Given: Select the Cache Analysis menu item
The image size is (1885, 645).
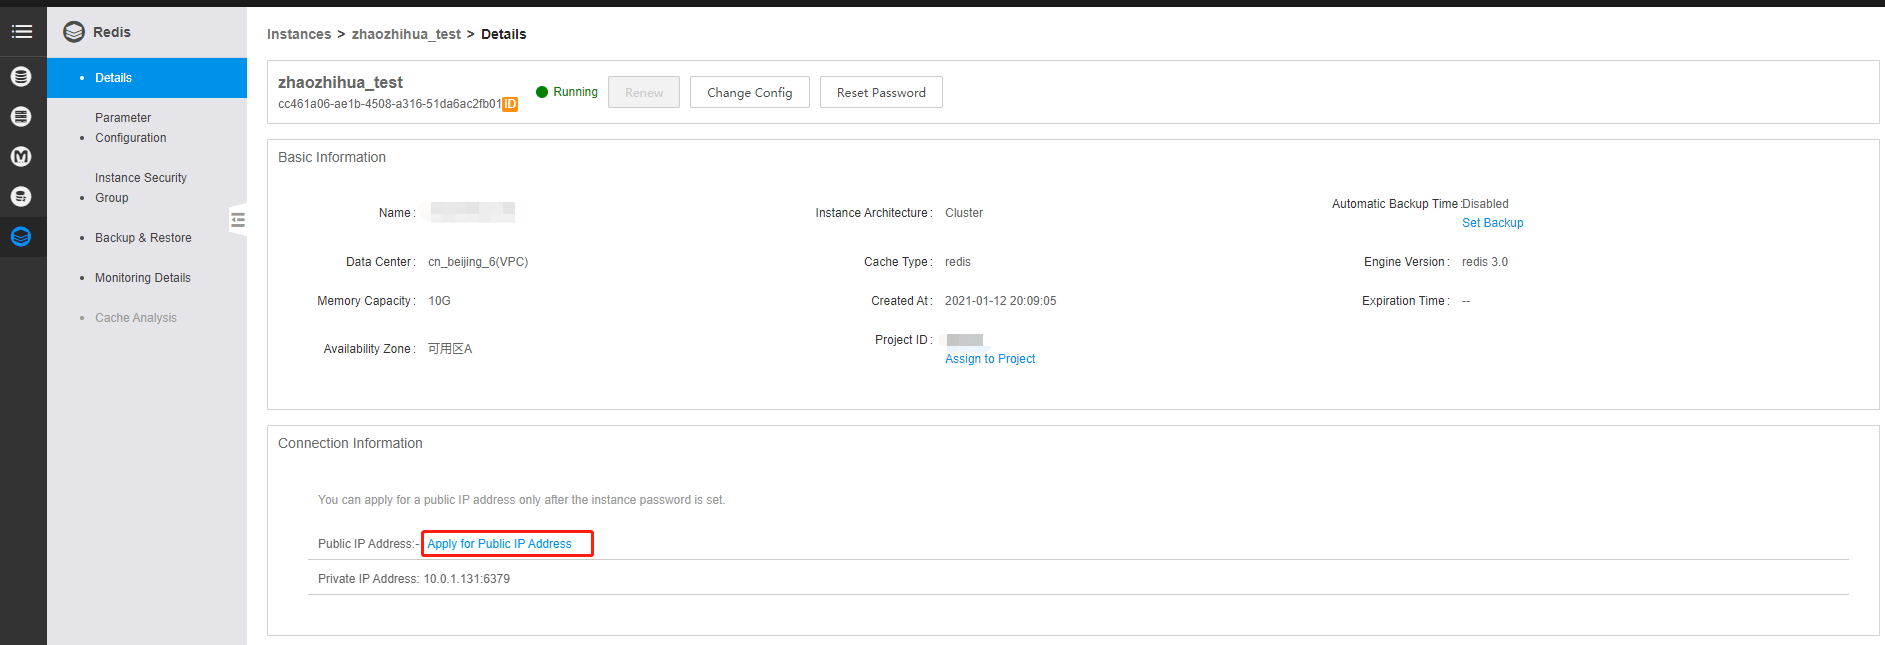Looking at the screenshot, I should [x=136, y=318].
